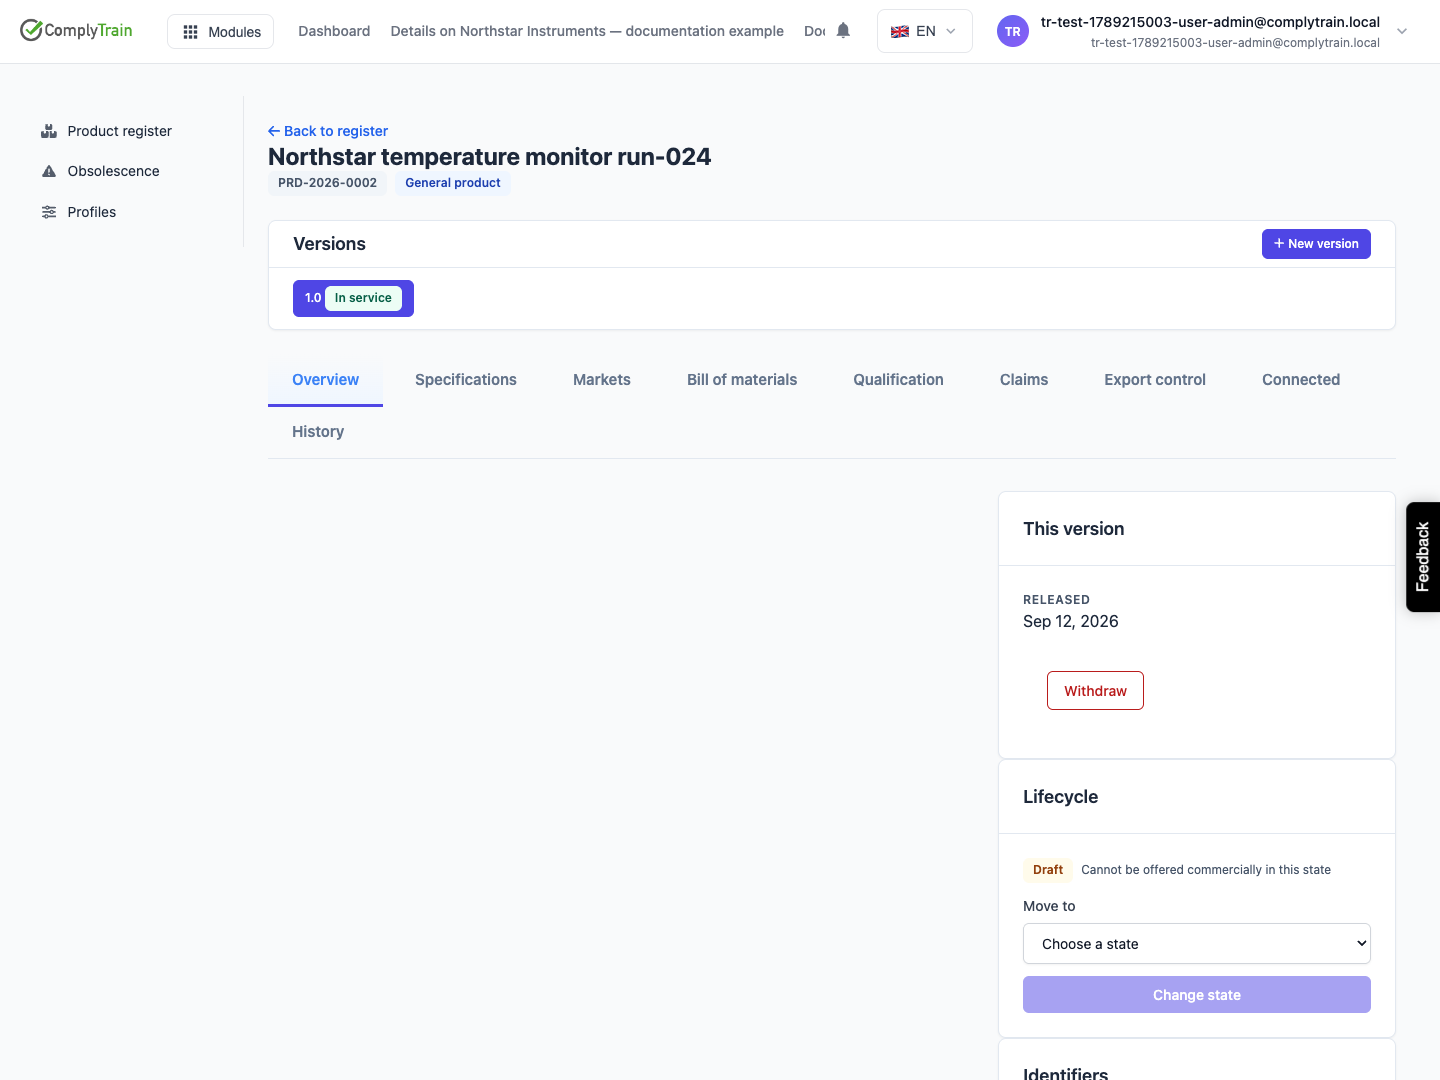Click the Profiles sliders icon
The image size is (1440, 1080).
pos(49,212)
